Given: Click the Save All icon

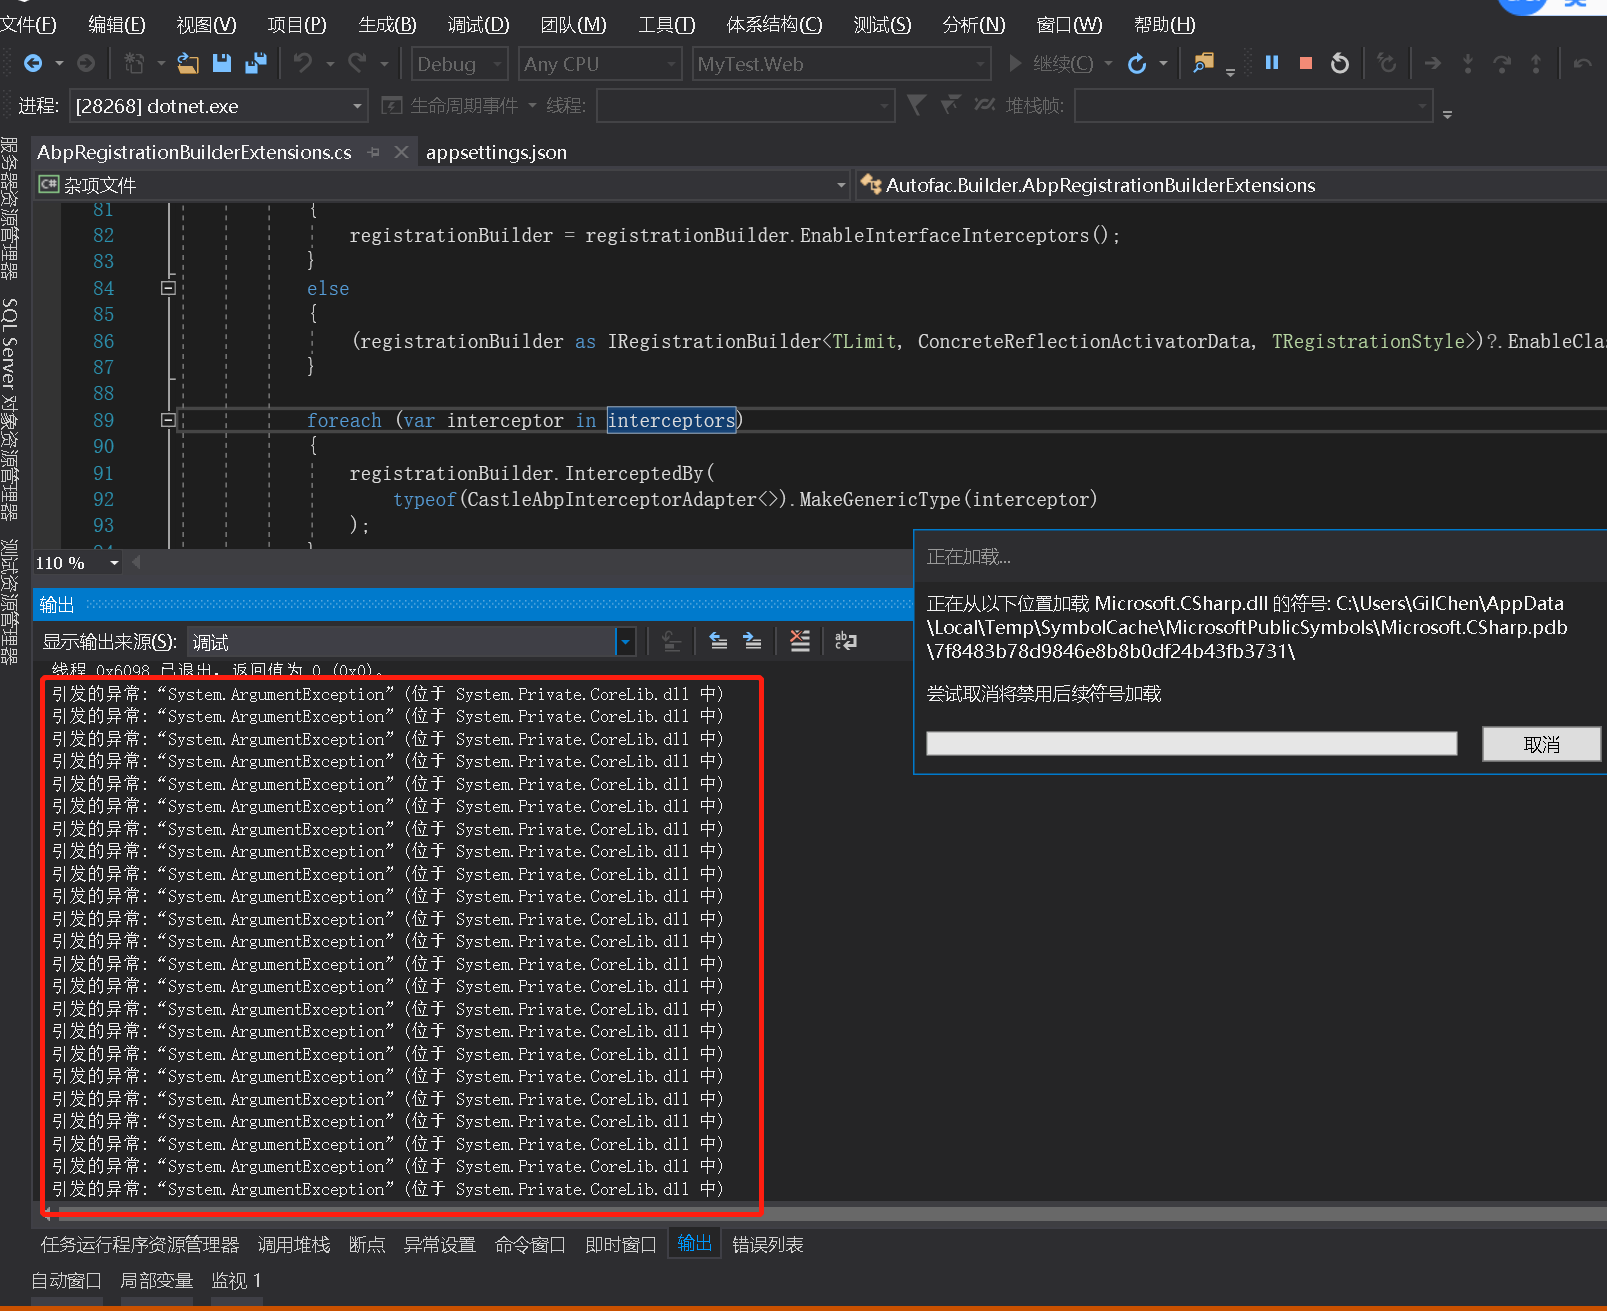Looking at the screenshot, I should tap(256, 63).
